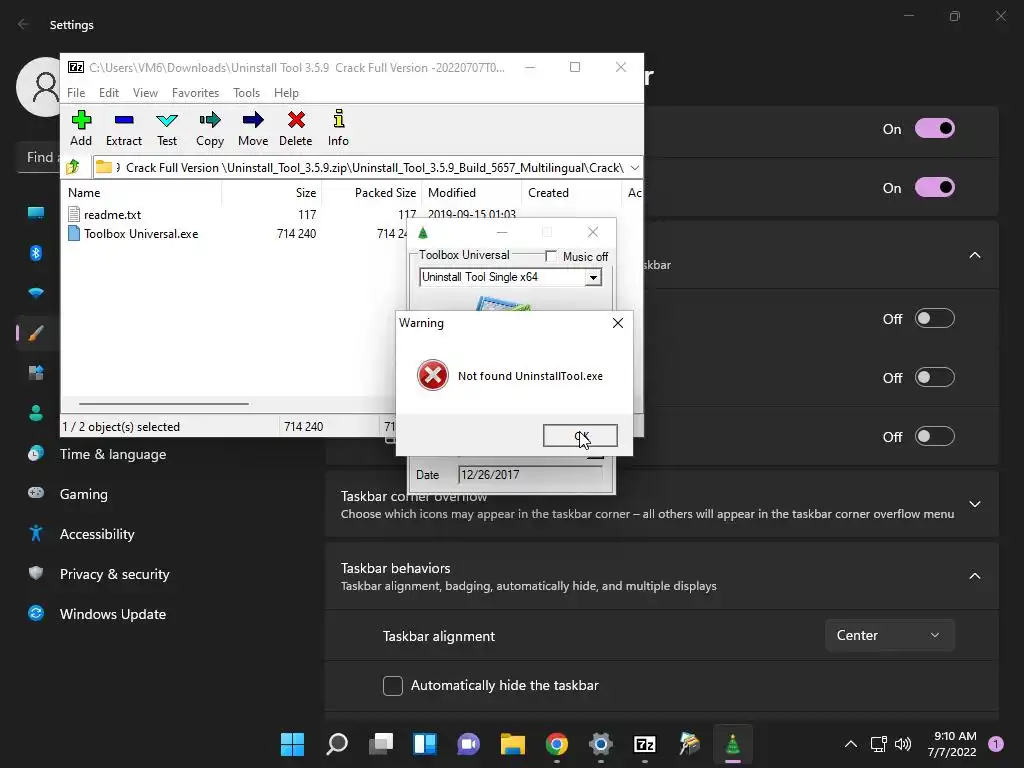Sort by the Size column header
The width and height of the screenshot is (1024, 768).
point(271,193)
